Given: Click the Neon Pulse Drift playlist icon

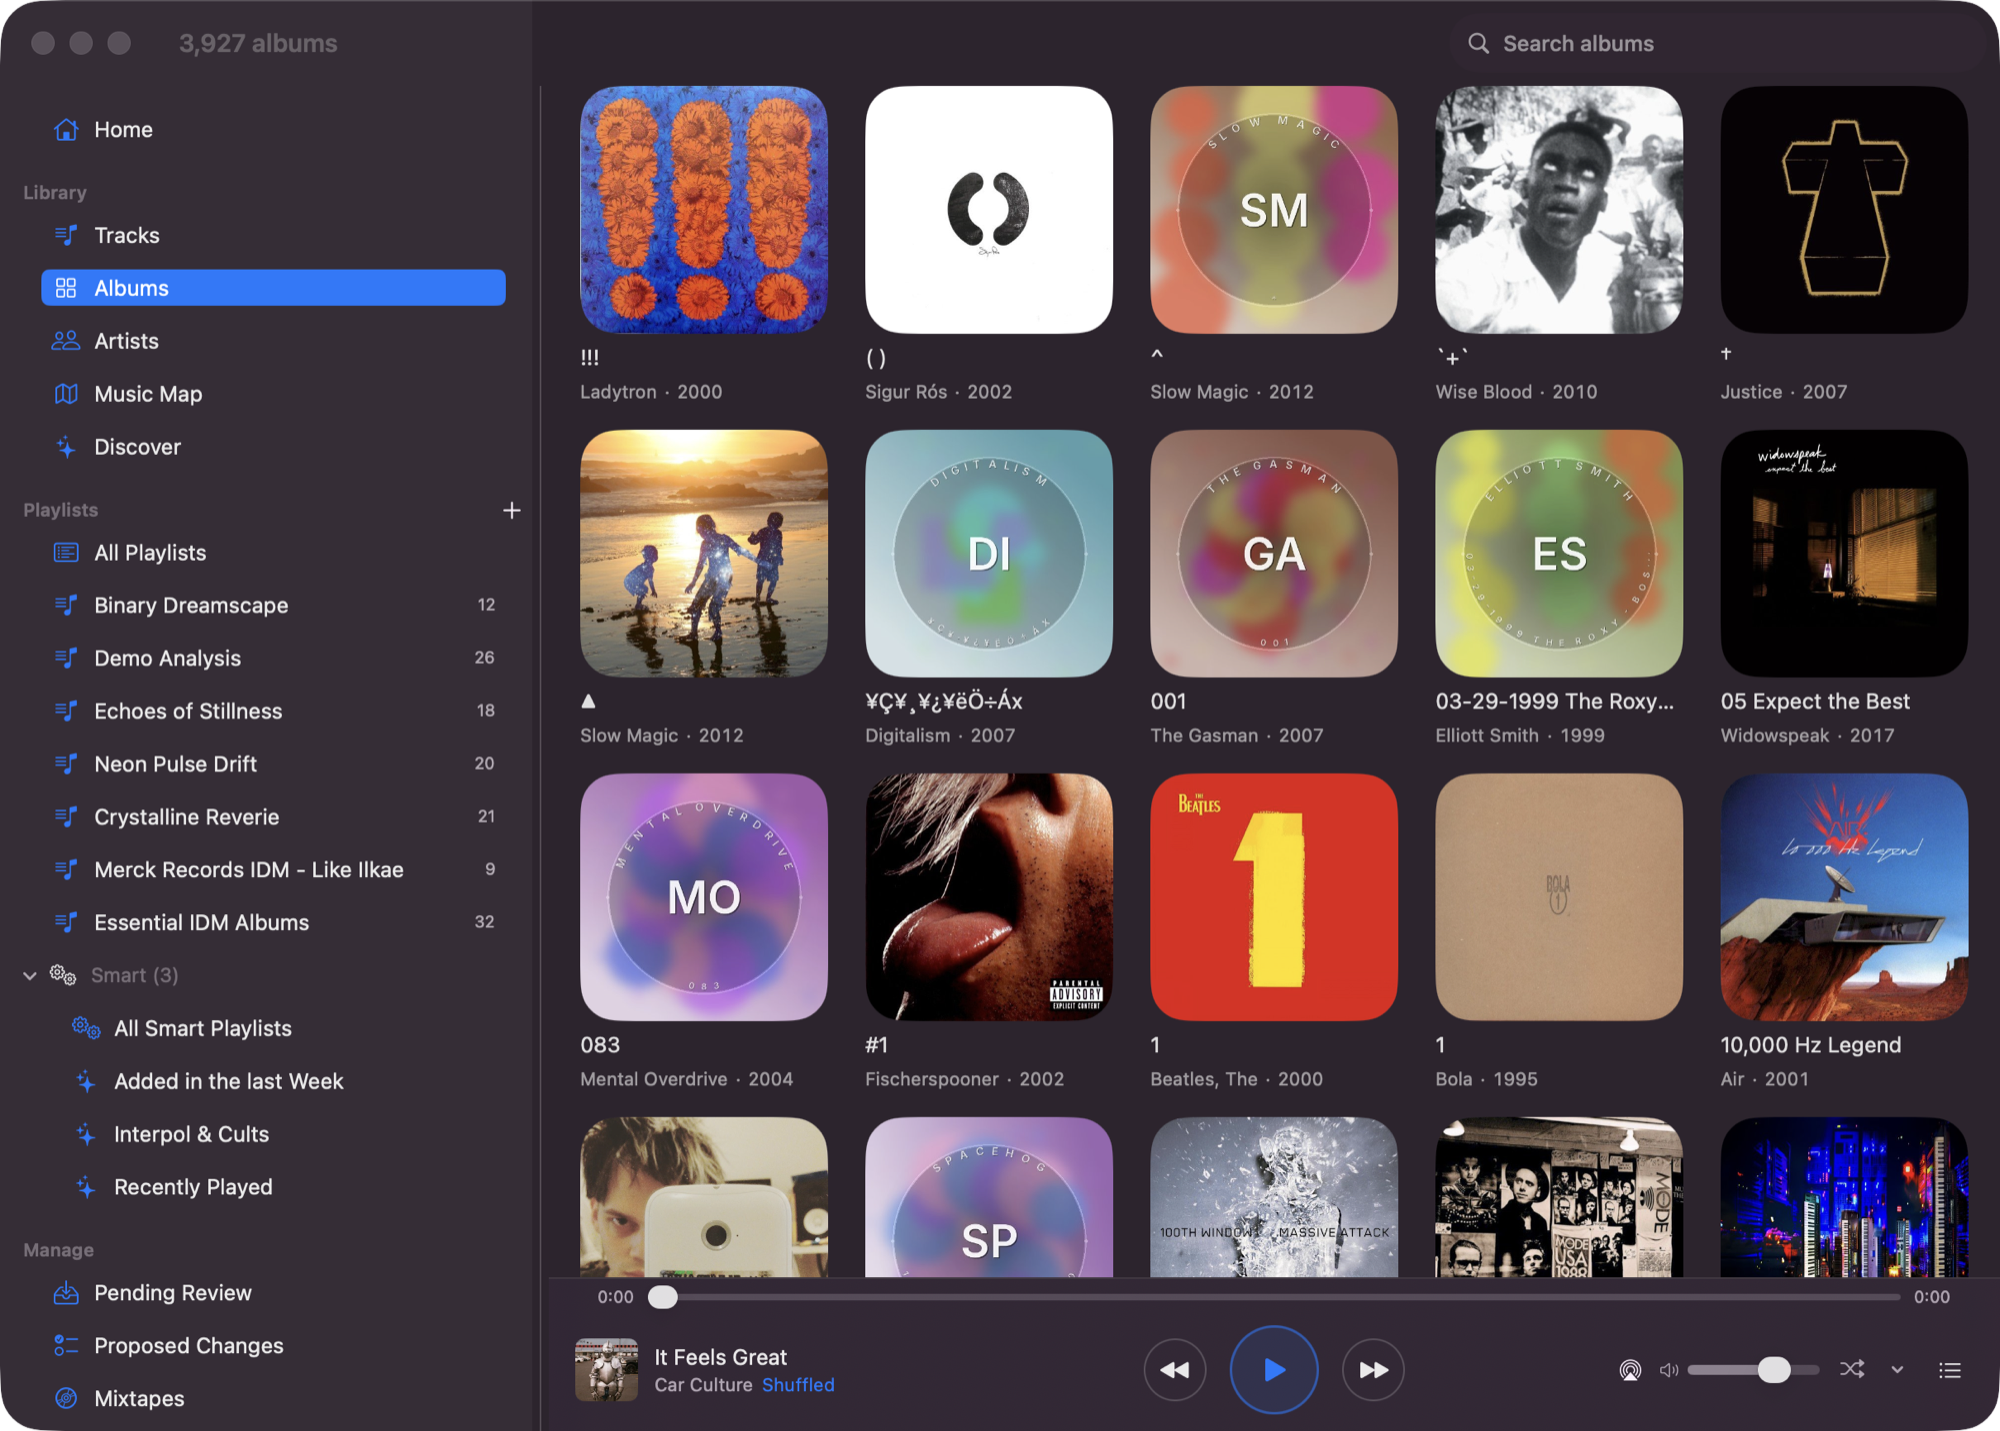Looking at the screenshot, I should [66, 764].
